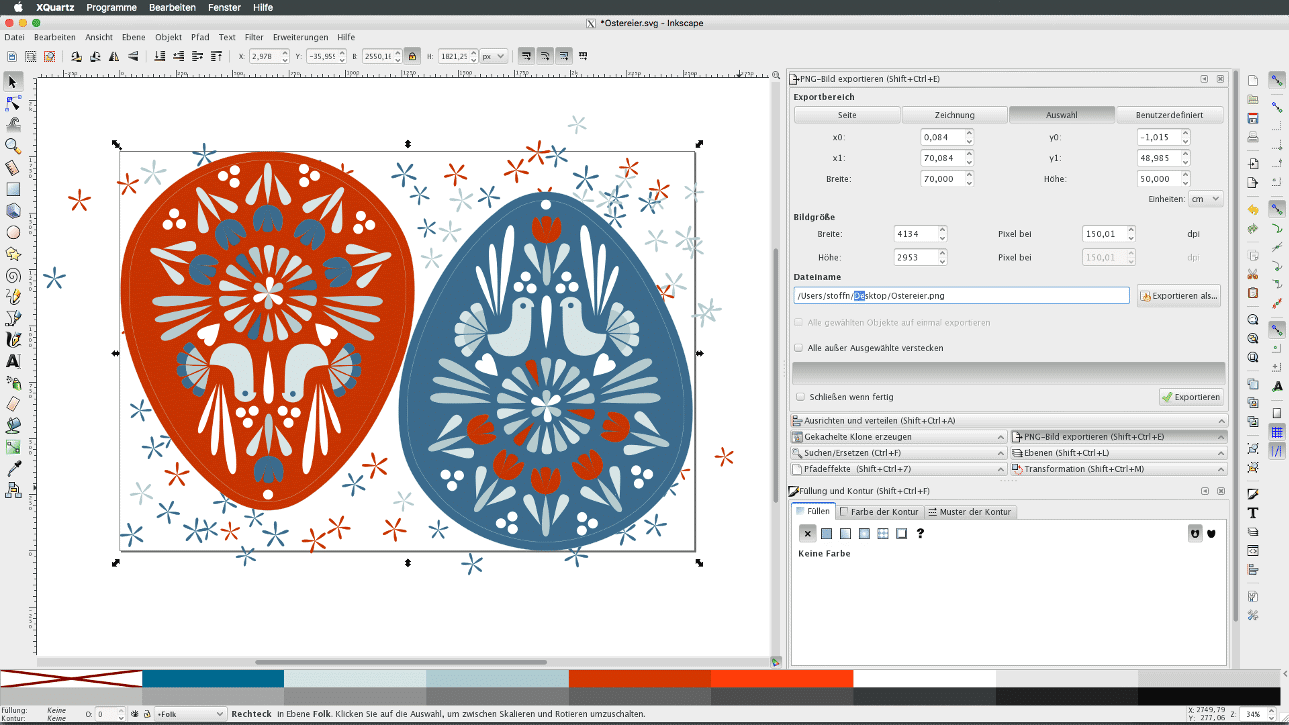The width and height of the screenshot is (1289, 725).
Task: Pick the orange-red swatch in palette
Action: [782, 679]
